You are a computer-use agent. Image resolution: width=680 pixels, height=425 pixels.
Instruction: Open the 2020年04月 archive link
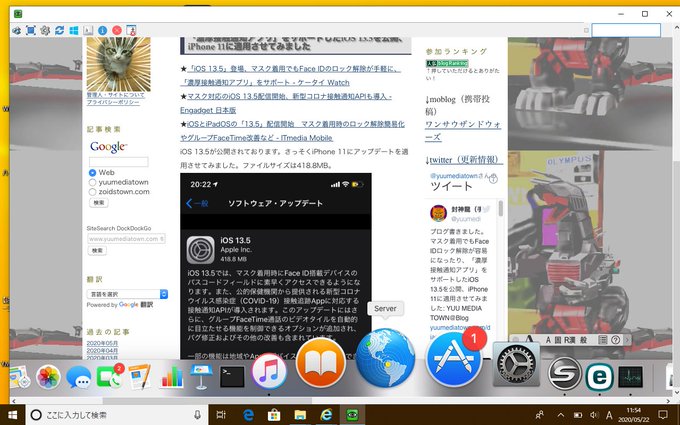pyautogui.click(x=102, y=350)
